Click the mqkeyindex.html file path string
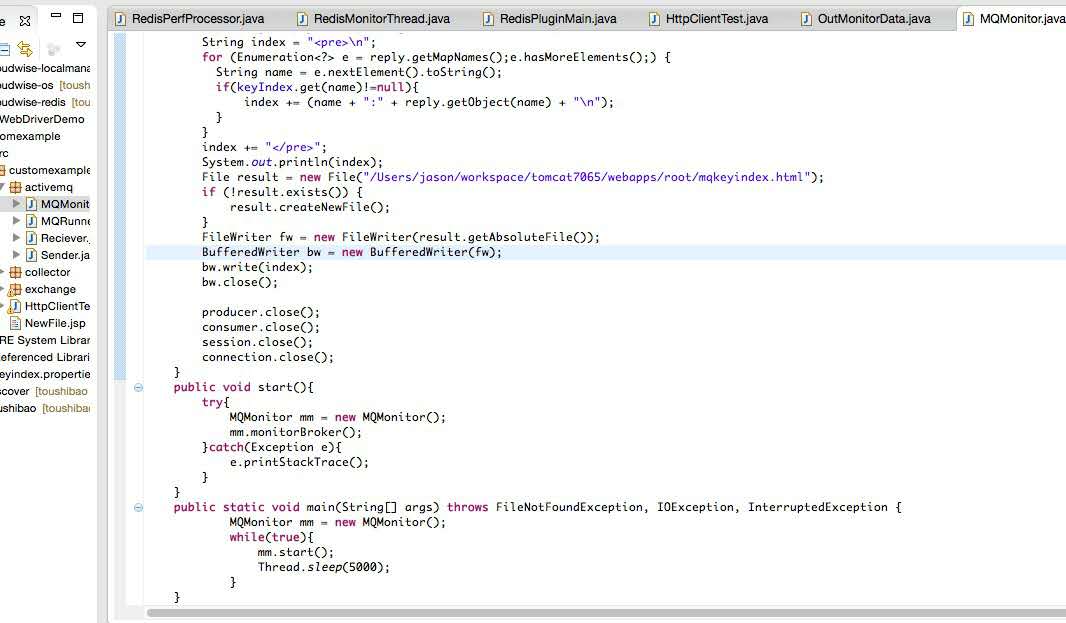The height and width of the screenshot is (623, 1066). 587,178
